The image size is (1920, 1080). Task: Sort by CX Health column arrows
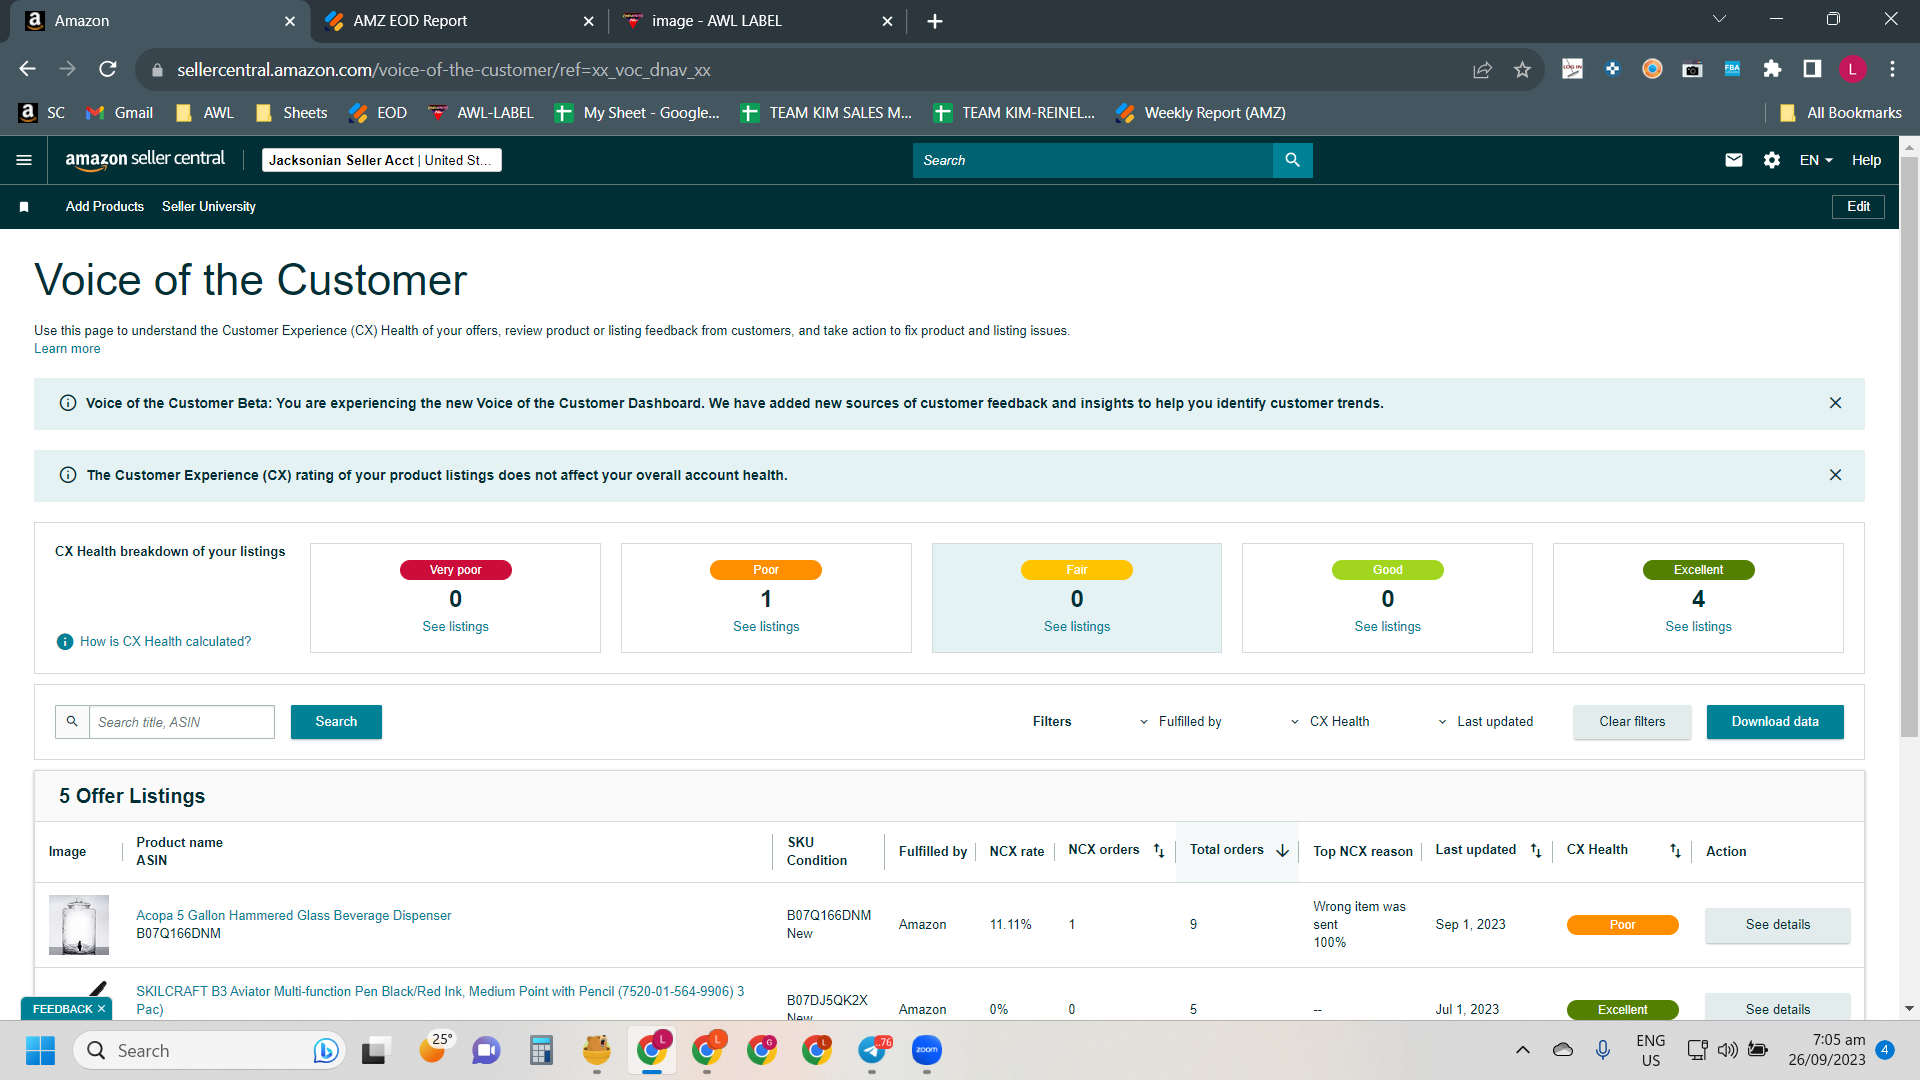[x=1675, y=851]
